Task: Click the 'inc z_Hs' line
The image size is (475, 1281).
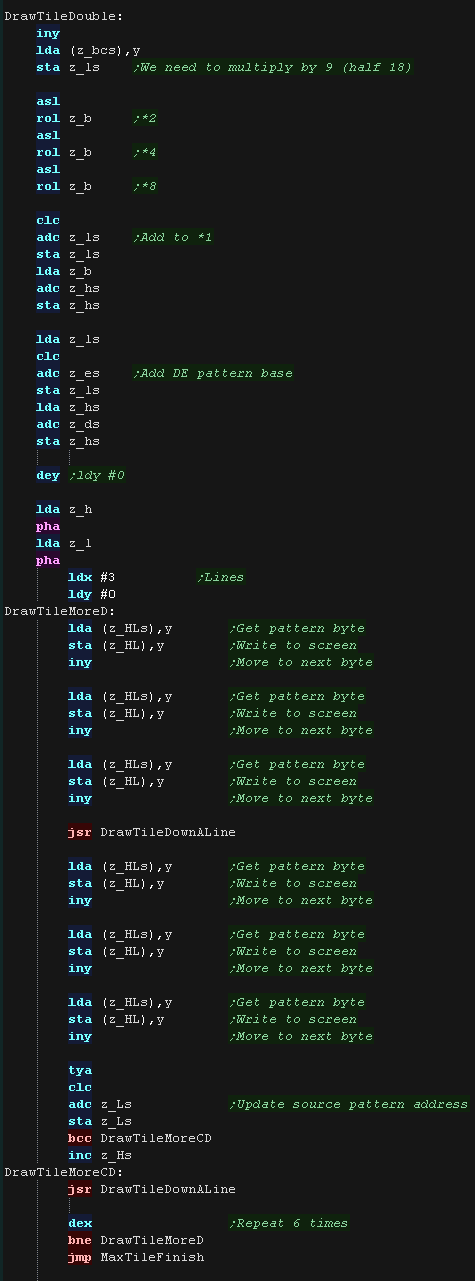Action: coord(100,1155)
